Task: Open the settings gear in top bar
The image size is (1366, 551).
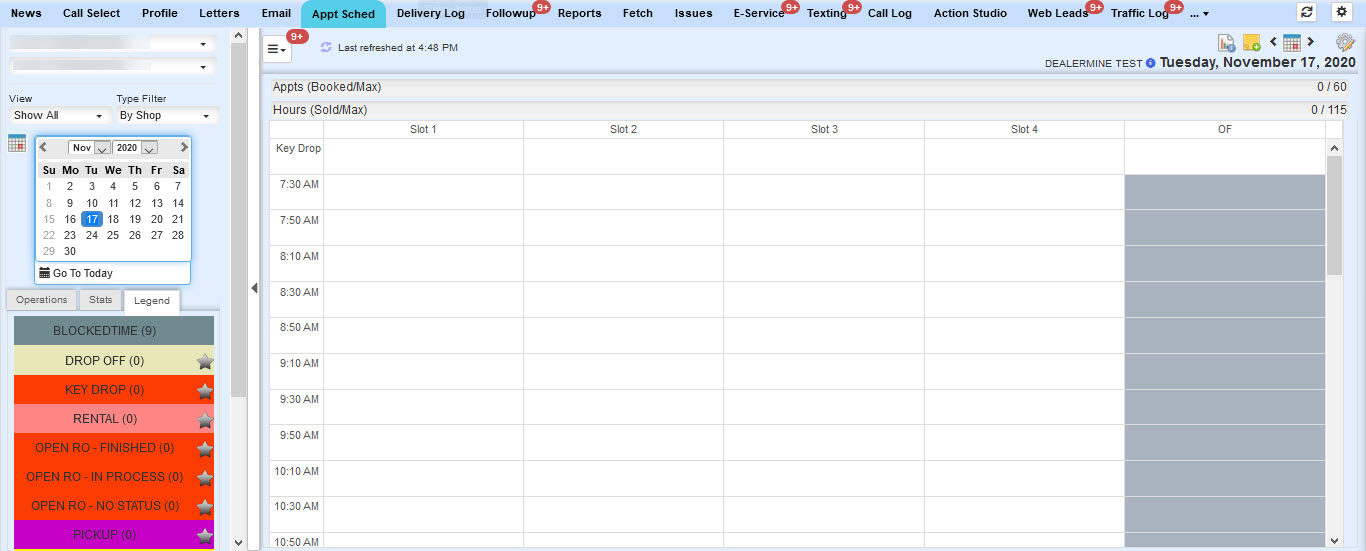Action: click(x=1341, y=12)
